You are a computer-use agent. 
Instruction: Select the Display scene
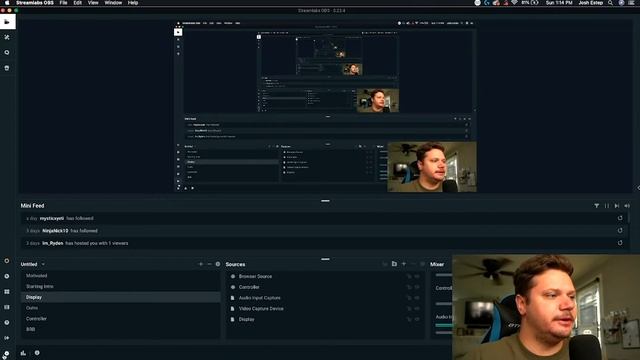[121, 297]
